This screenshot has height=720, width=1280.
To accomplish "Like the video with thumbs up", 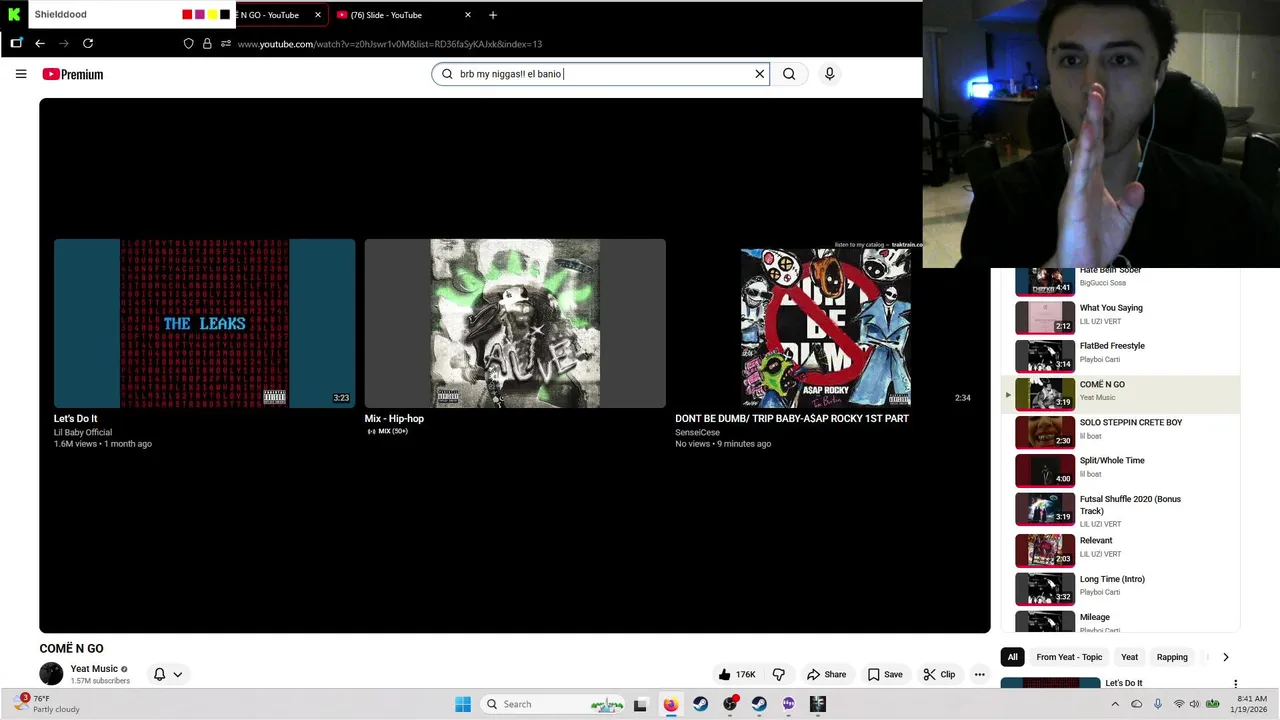I will (x=737, y=674).
